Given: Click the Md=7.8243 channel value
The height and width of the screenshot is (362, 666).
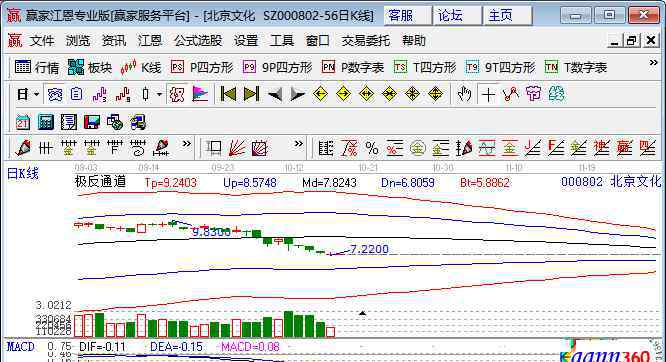Looking at the screenshot, I should click(x=329, y=183).
